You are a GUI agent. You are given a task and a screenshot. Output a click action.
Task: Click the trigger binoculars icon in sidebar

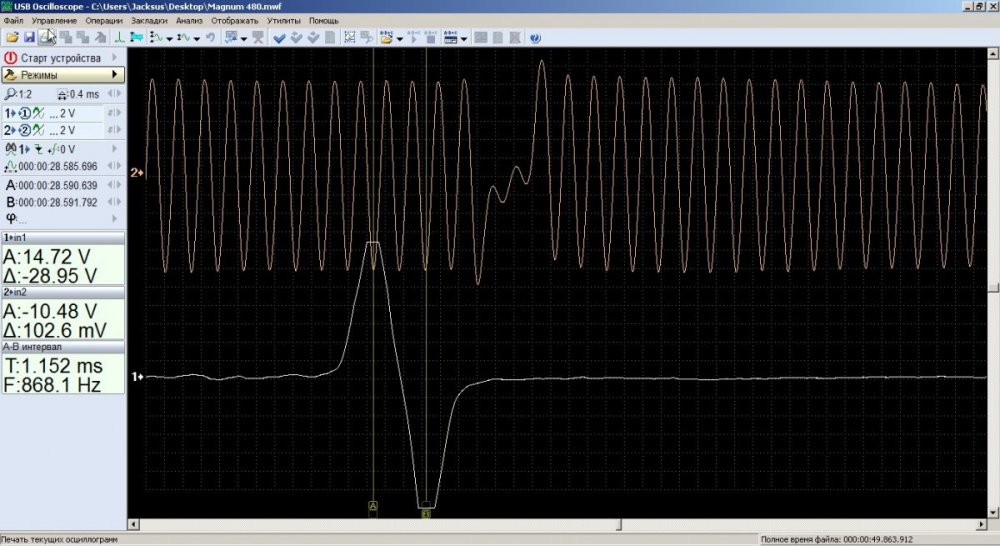(x=10, y=149)
